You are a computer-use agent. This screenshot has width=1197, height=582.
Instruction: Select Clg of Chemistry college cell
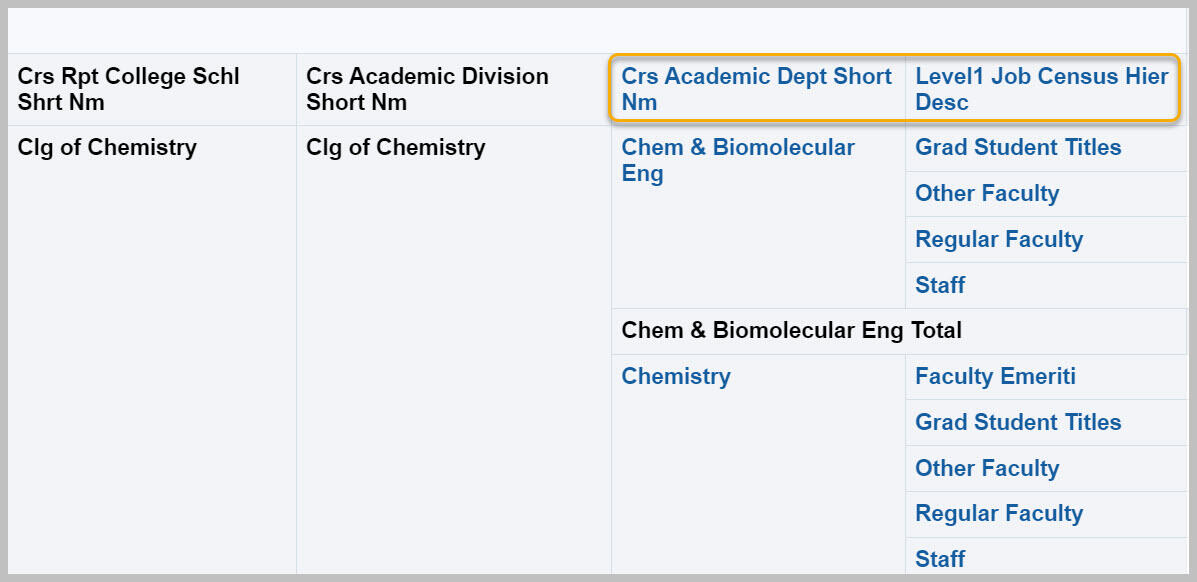(152, 350)
